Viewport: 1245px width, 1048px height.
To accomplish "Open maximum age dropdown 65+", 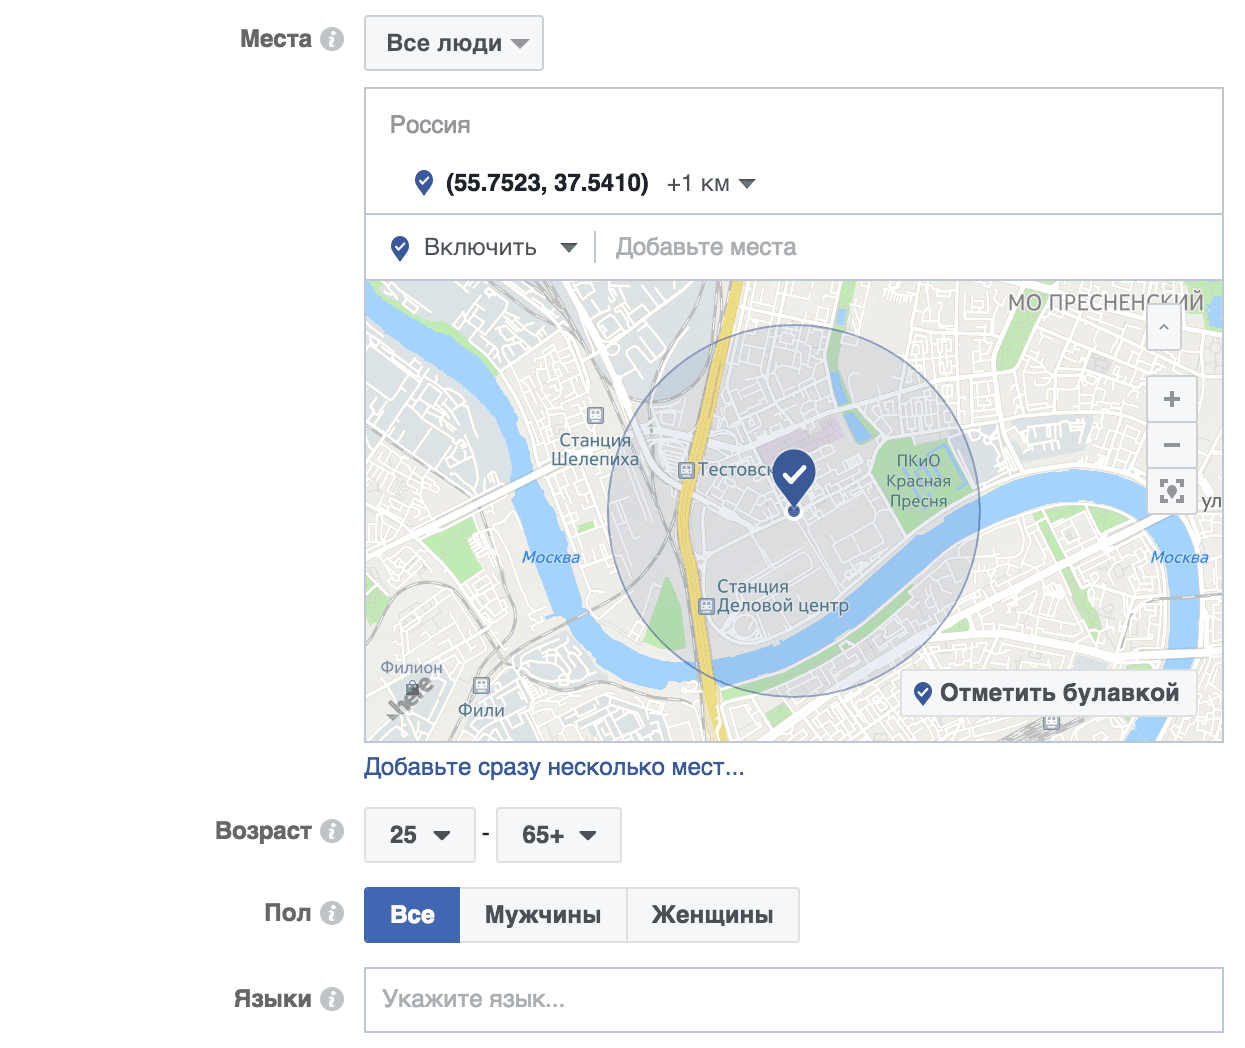I will pyautogui.click(x=559, y=835).
